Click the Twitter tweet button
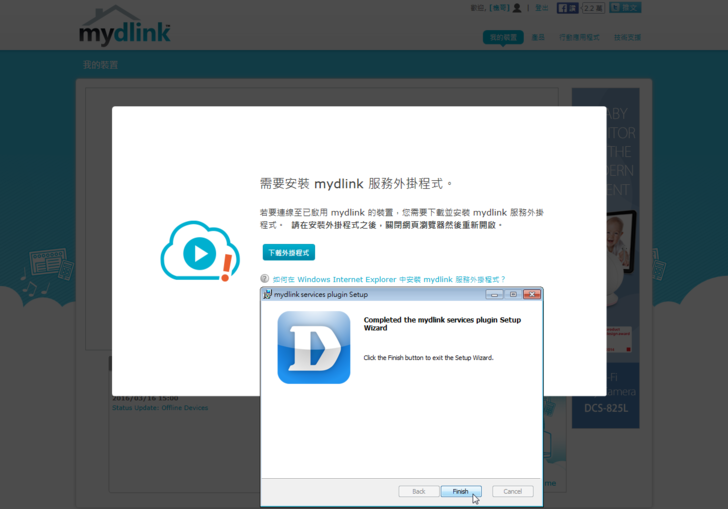Image resolution: width=728 pixels, height=509 pixels. (625, 7)
